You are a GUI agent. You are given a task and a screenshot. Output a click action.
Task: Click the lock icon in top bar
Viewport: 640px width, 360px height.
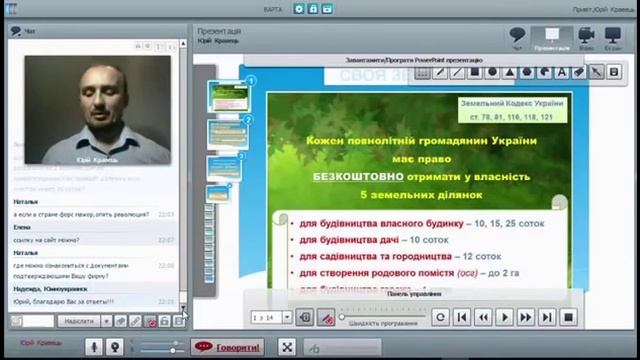tap(313, 9)
